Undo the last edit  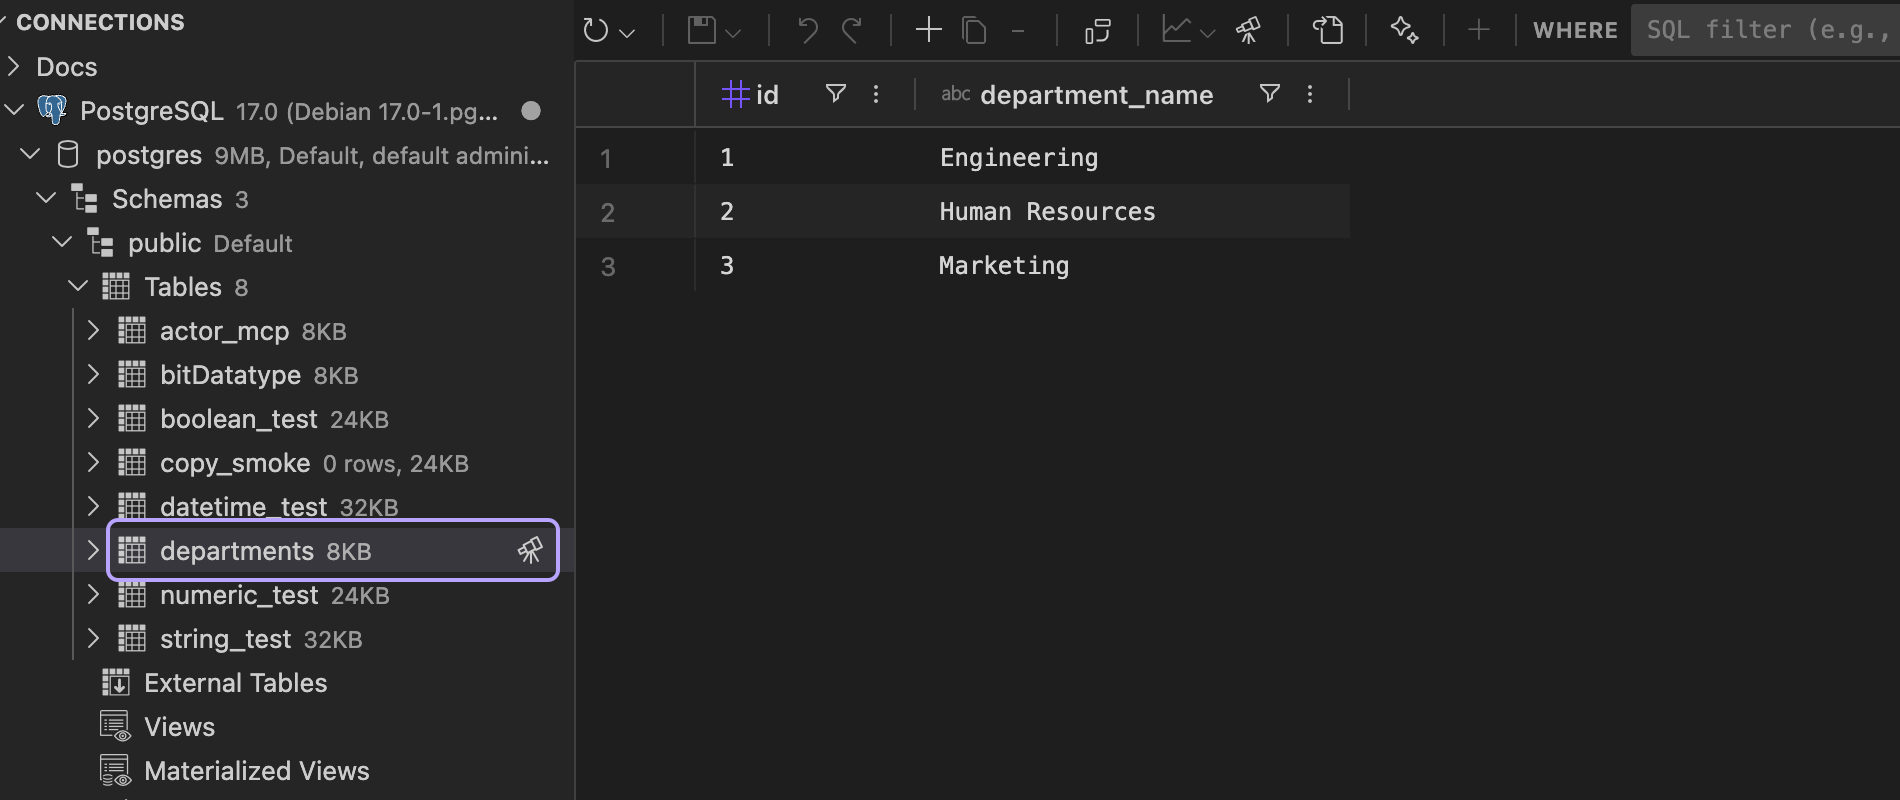point(807,30)
